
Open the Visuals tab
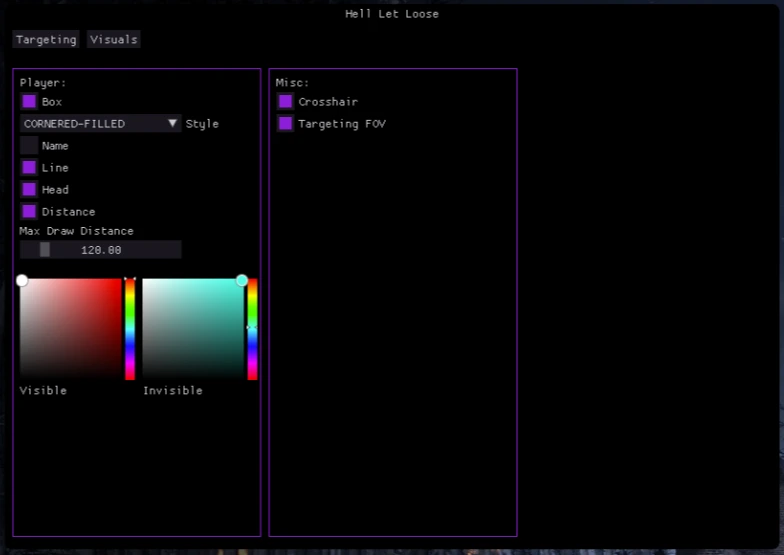(x=114, y=40)
